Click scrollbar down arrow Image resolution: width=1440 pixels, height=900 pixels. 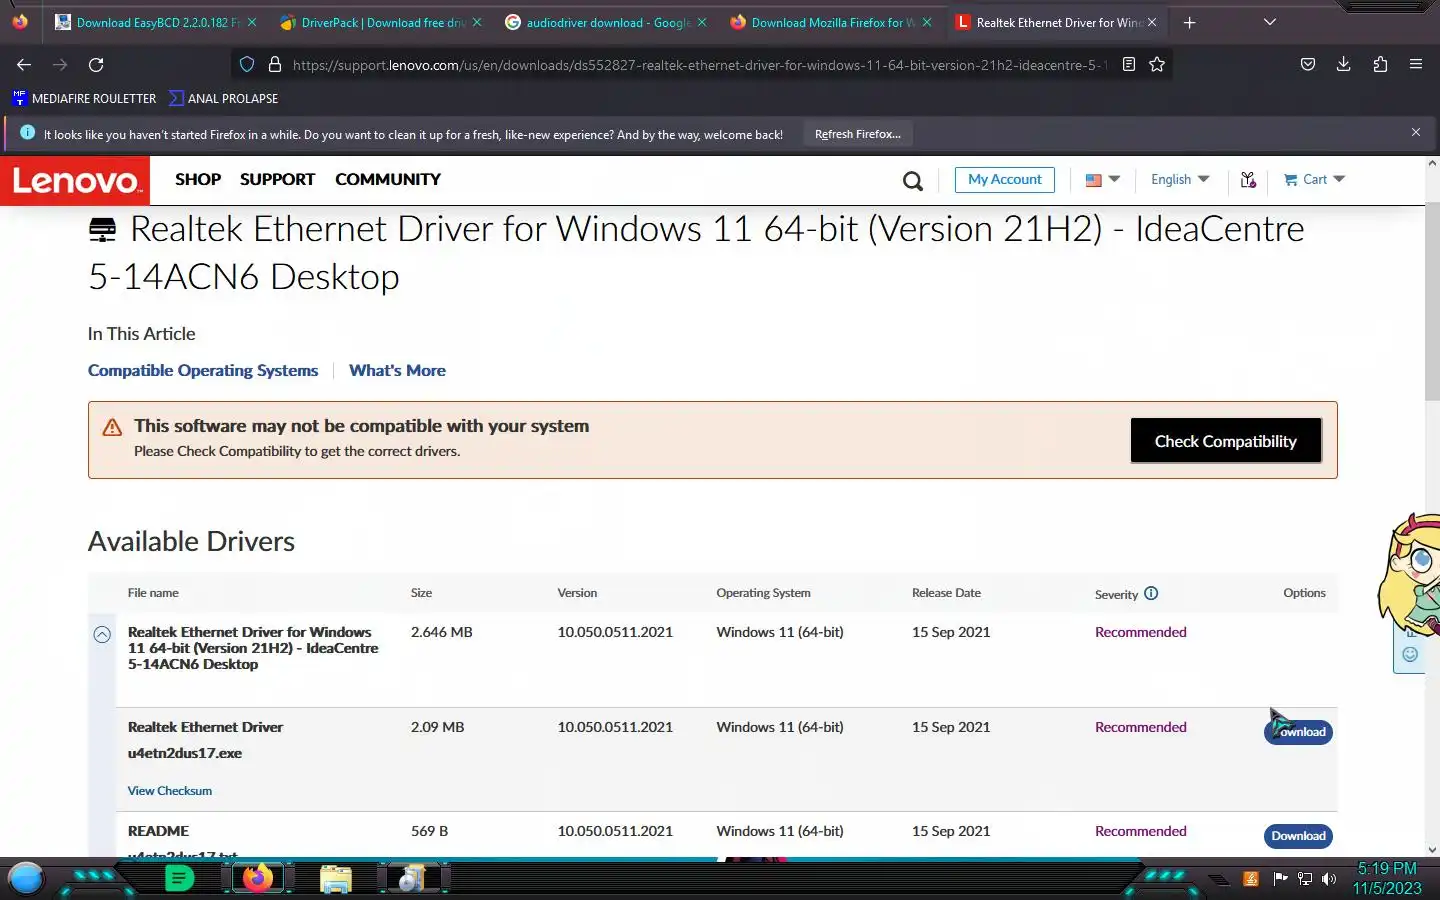click(x=1432, y=849)
